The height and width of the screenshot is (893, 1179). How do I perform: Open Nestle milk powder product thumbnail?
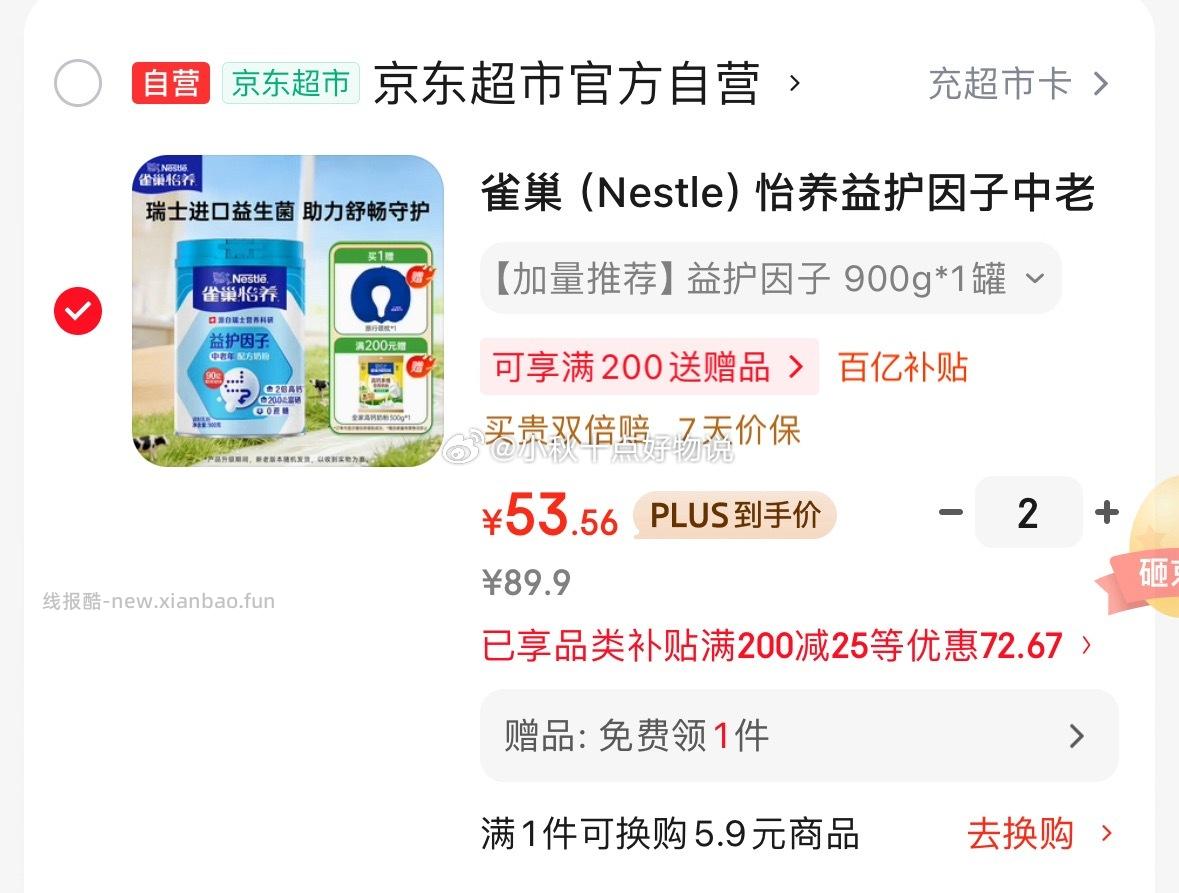[x=287, y=310]
